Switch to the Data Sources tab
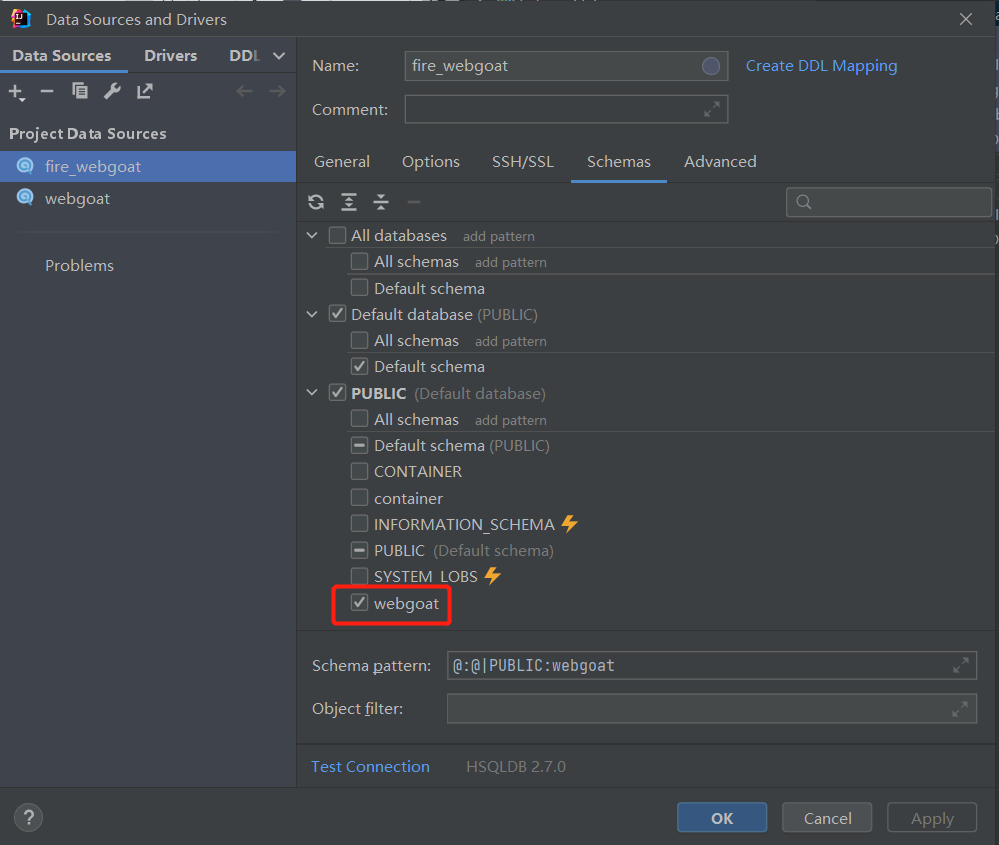999x845 pixels. 62,55
